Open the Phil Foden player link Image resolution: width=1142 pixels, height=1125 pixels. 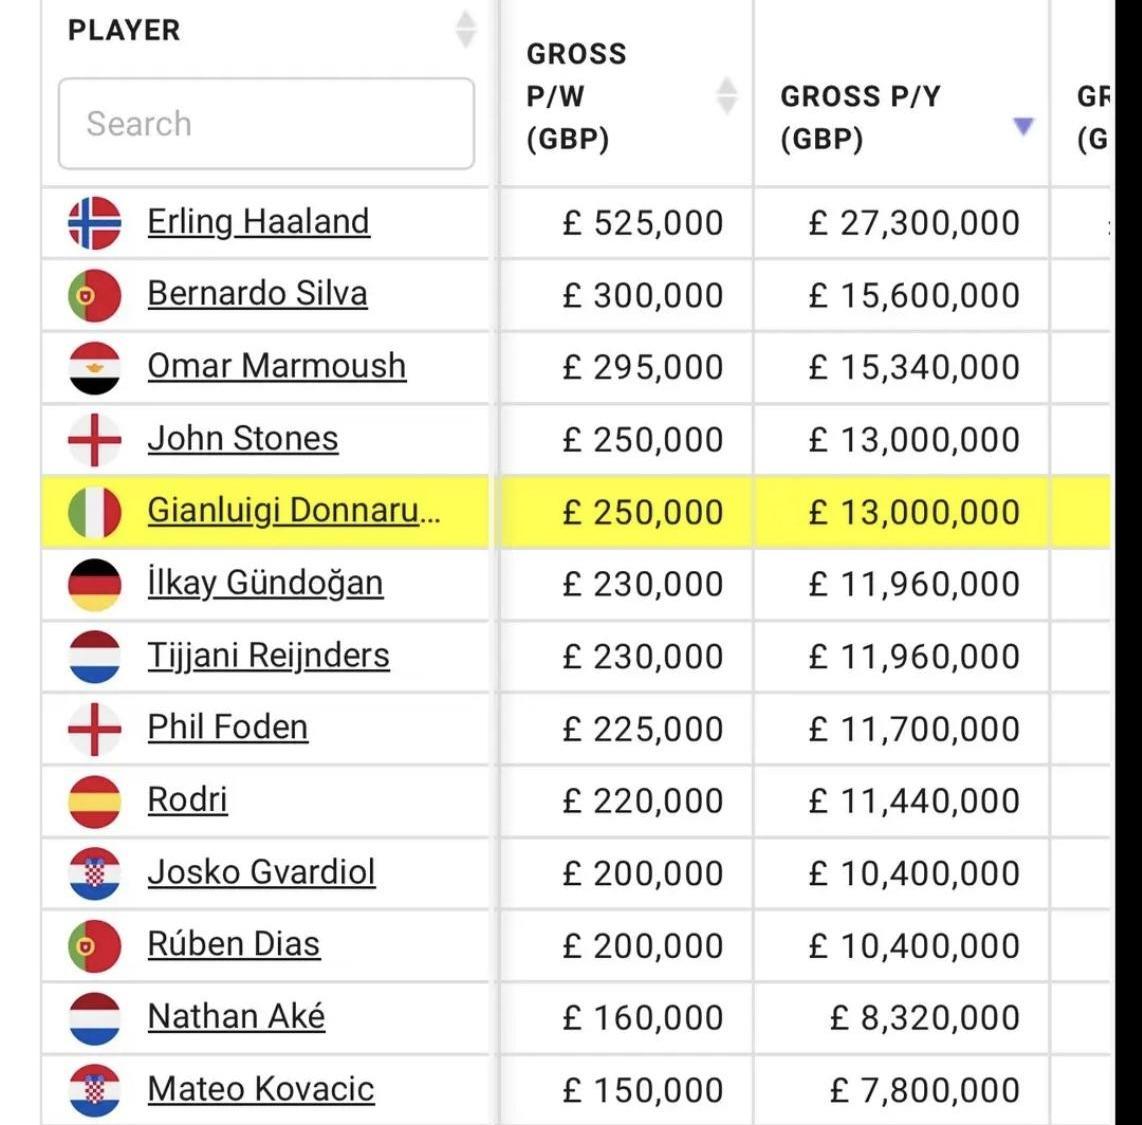(227, 728)
